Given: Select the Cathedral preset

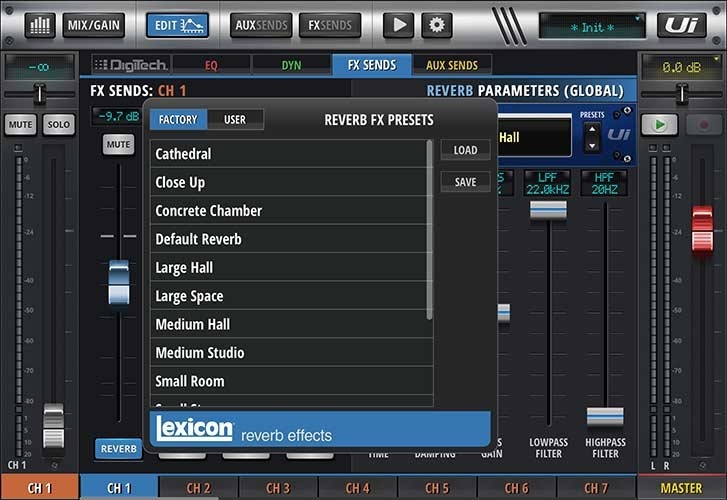Looking at the screenshot, I should point(291,154).
